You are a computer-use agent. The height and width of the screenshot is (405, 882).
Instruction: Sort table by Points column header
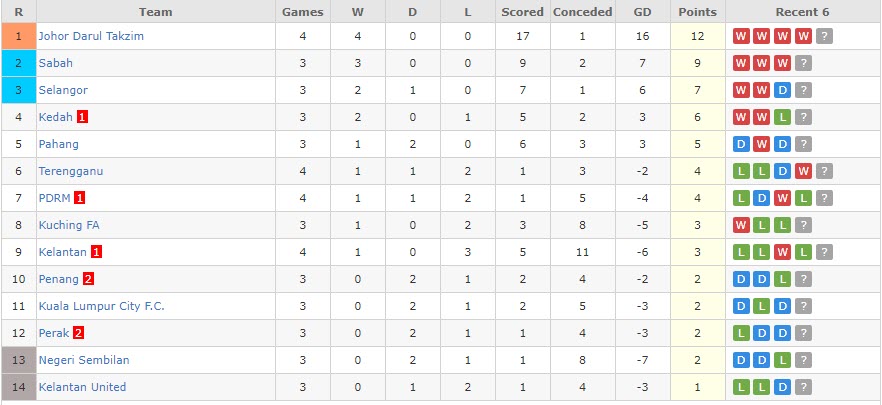click(698, 12)
